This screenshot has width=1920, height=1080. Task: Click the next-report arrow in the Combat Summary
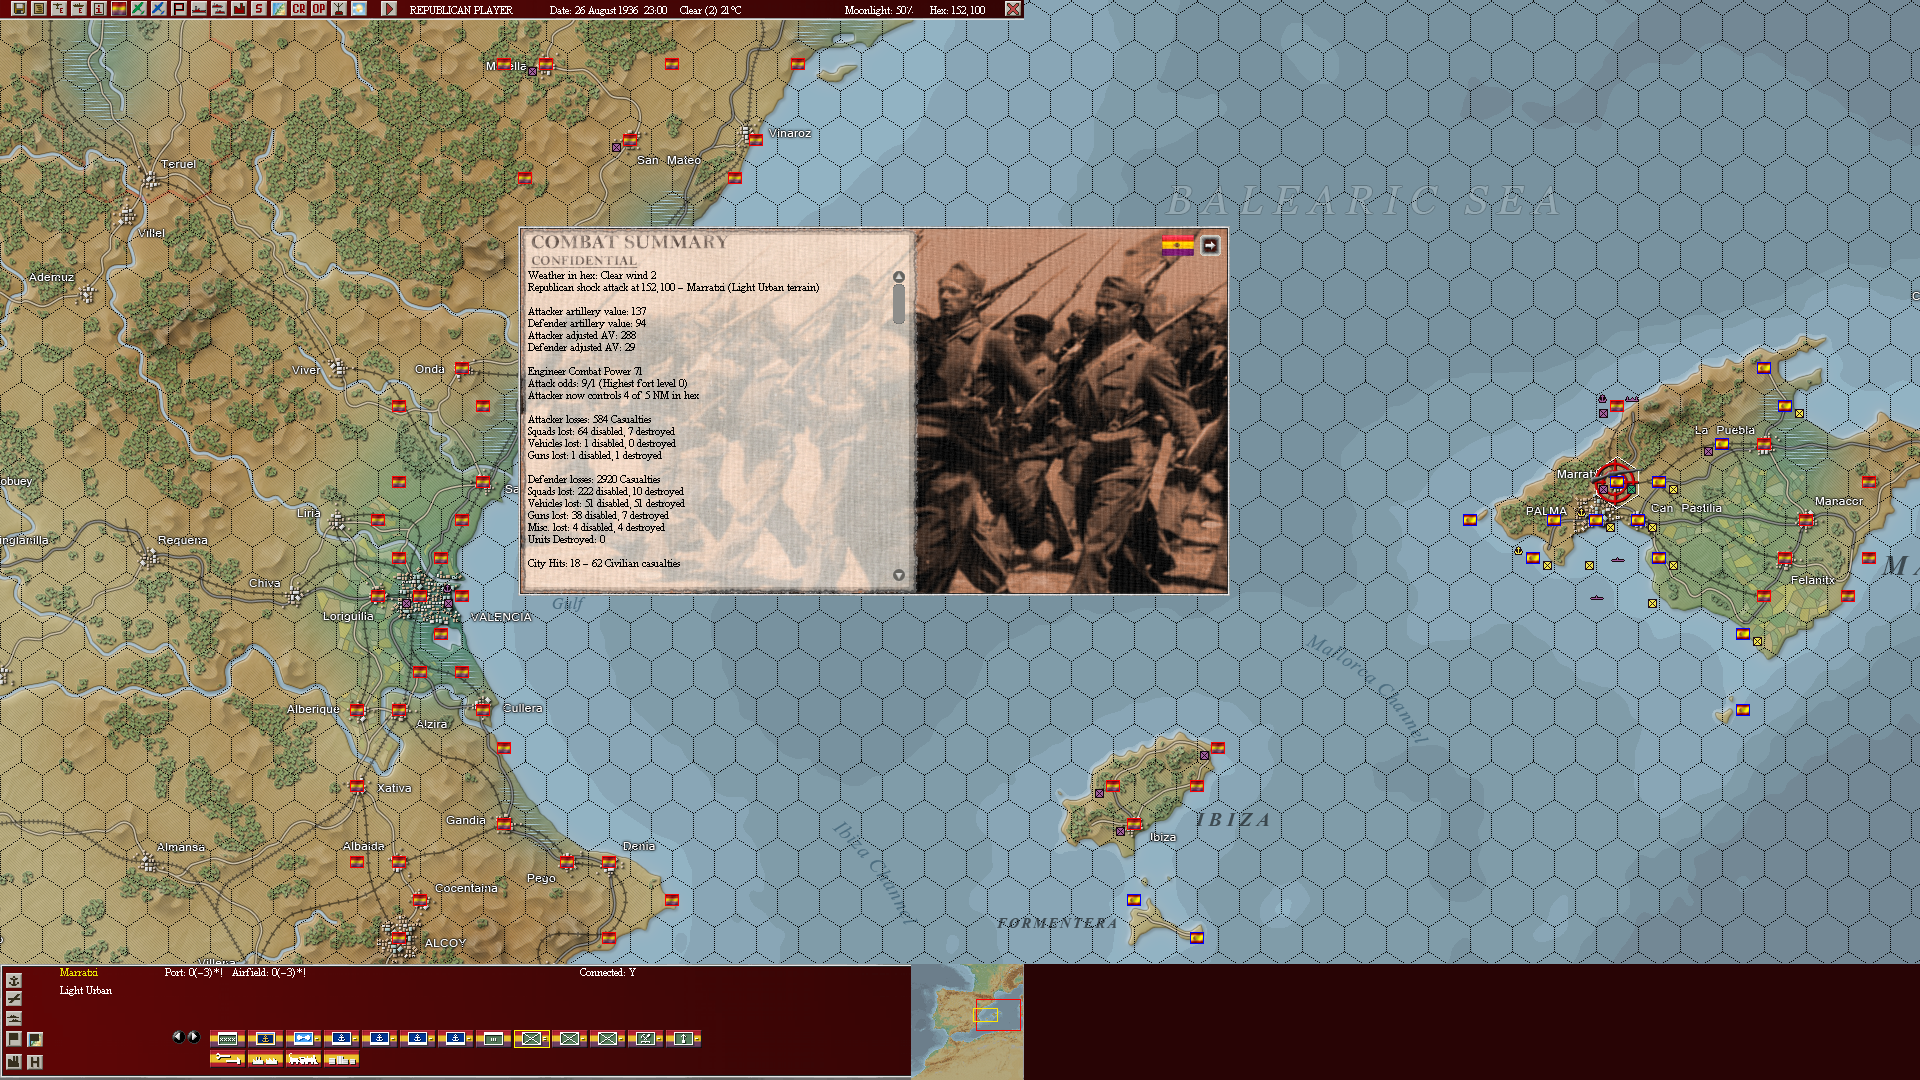[1208, 243]
